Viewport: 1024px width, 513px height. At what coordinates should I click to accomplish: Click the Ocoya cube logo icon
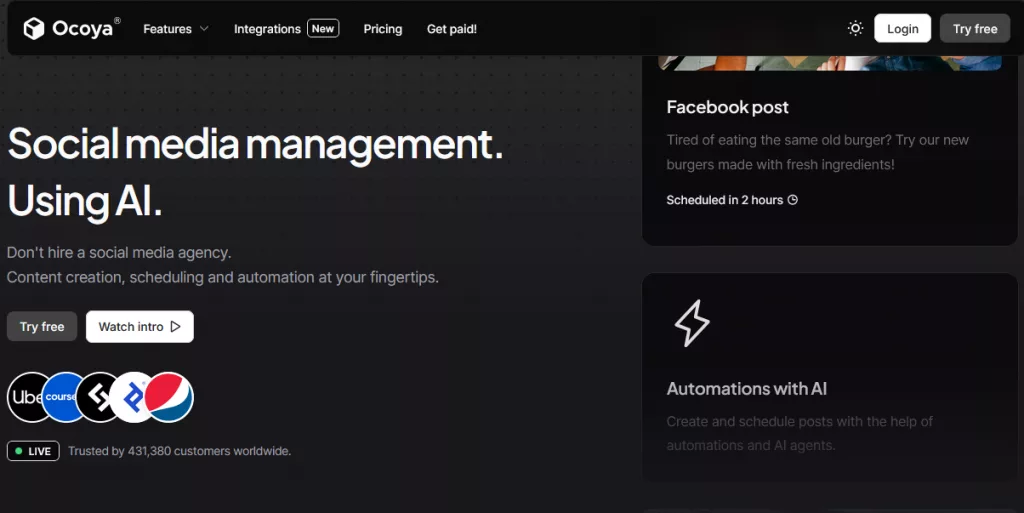(x=34, y=29)
